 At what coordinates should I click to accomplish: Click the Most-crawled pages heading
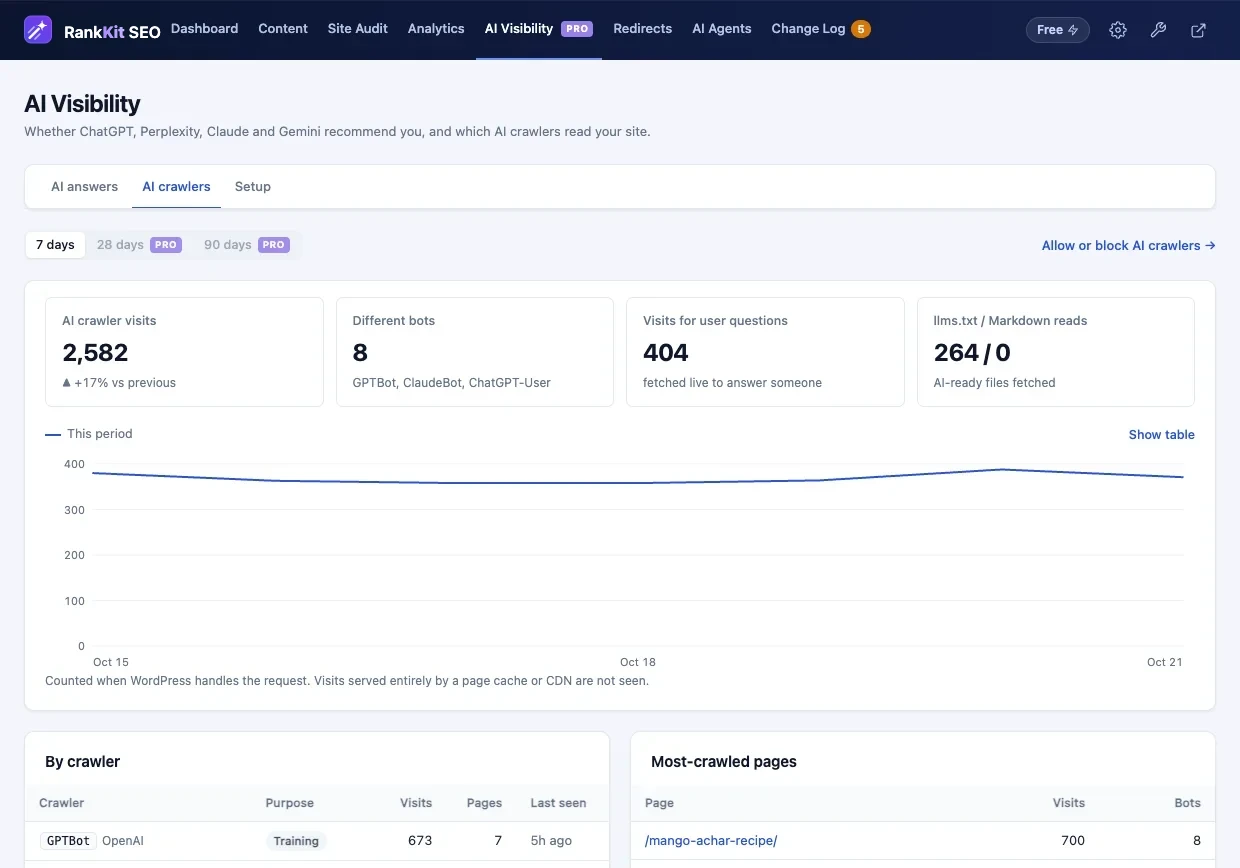pos(724,762)
